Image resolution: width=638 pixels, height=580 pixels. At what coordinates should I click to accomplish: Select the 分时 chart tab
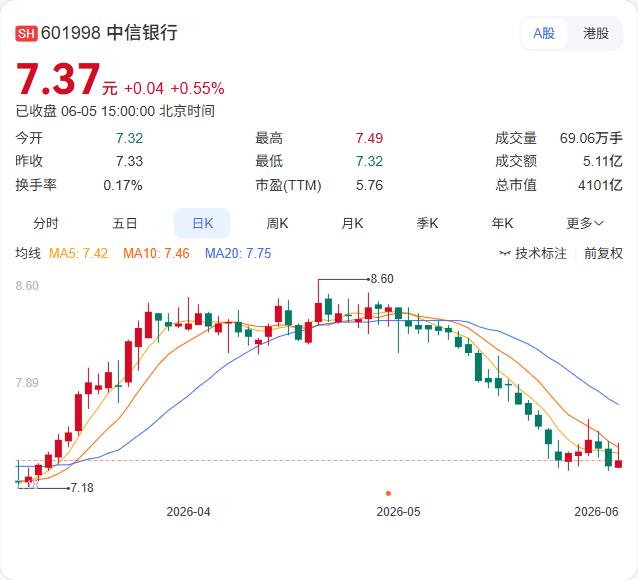tap(46, 223)
